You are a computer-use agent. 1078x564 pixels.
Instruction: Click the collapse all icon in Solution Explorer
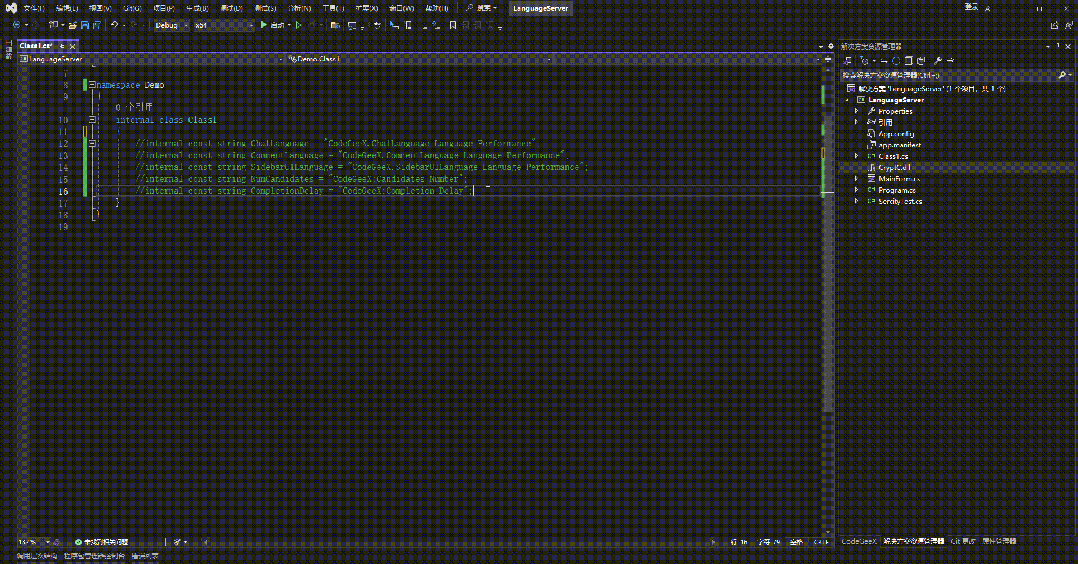(908, 61)
